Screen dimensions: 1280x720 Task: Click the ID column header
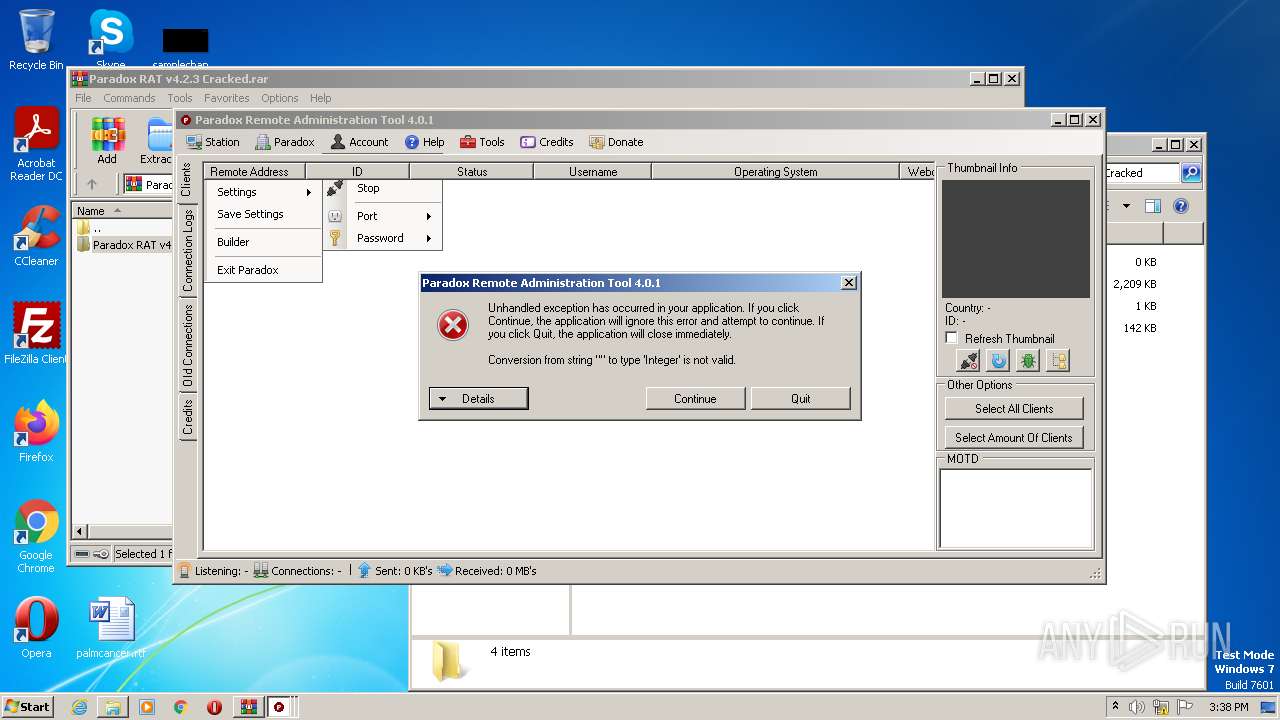click(x=357, y=172)
